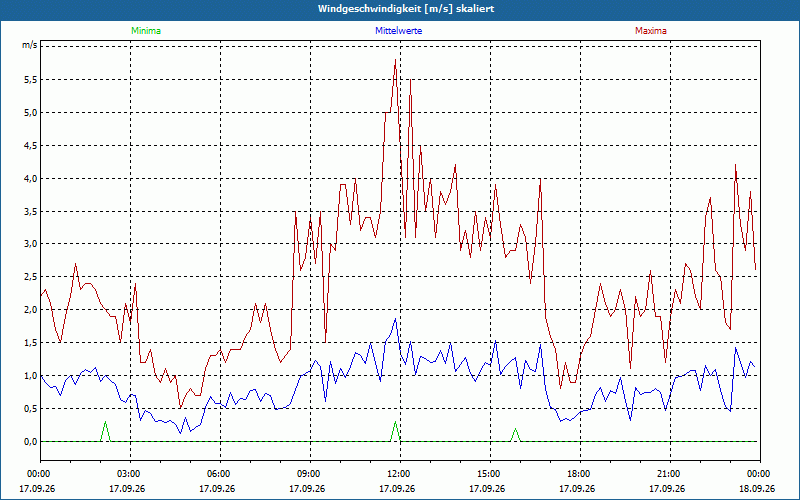Select the red Maxima legend label
Image resolution: width=800 pixels, height=500 pixels.
[651, 31]
